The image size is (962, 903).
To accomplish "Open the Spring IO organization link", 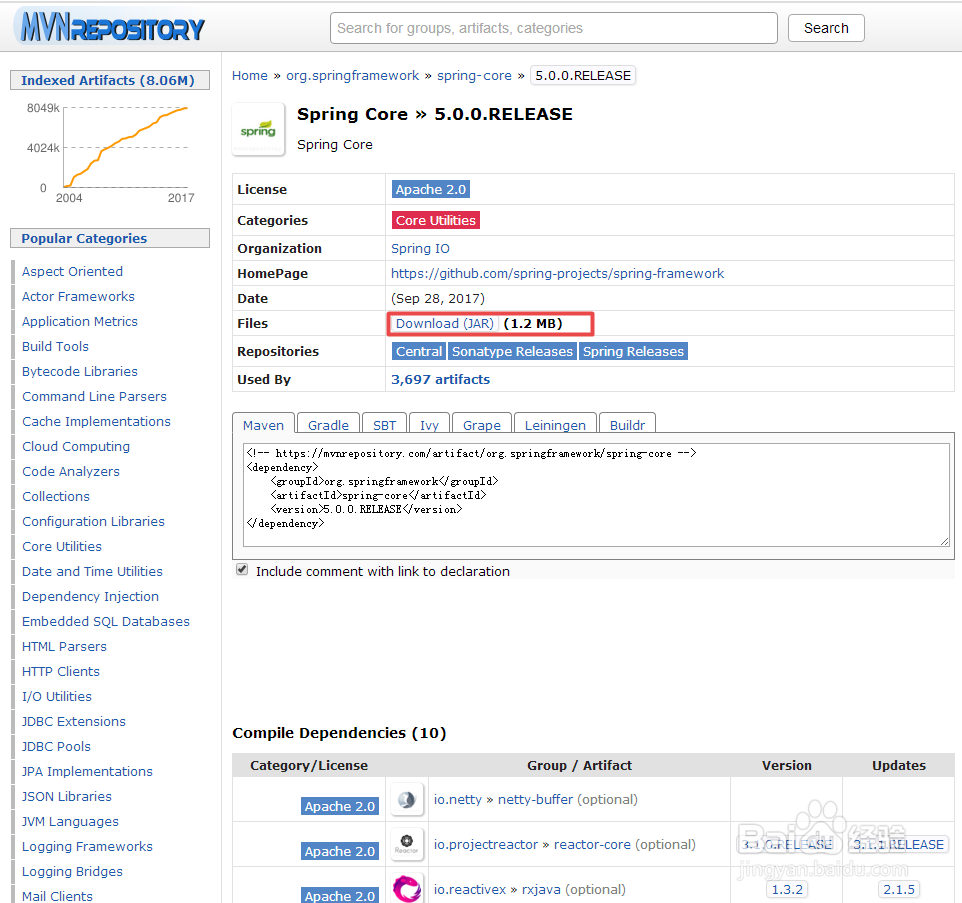I will tap(420, 248).
